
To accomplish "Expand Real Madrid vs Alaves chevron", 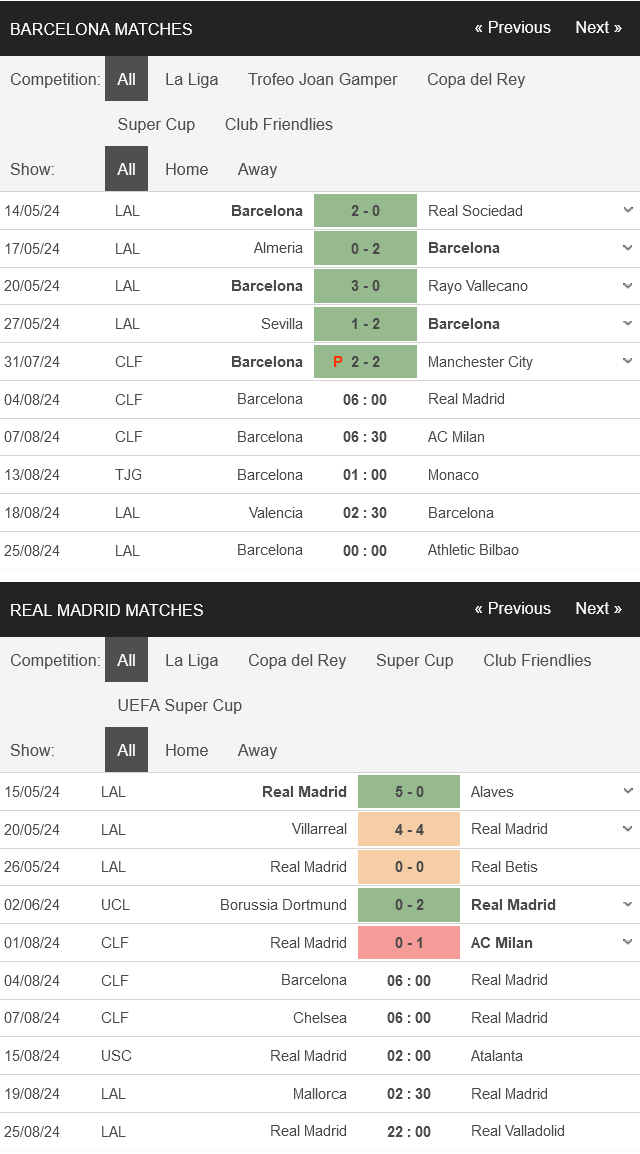I will click(627, 791).
